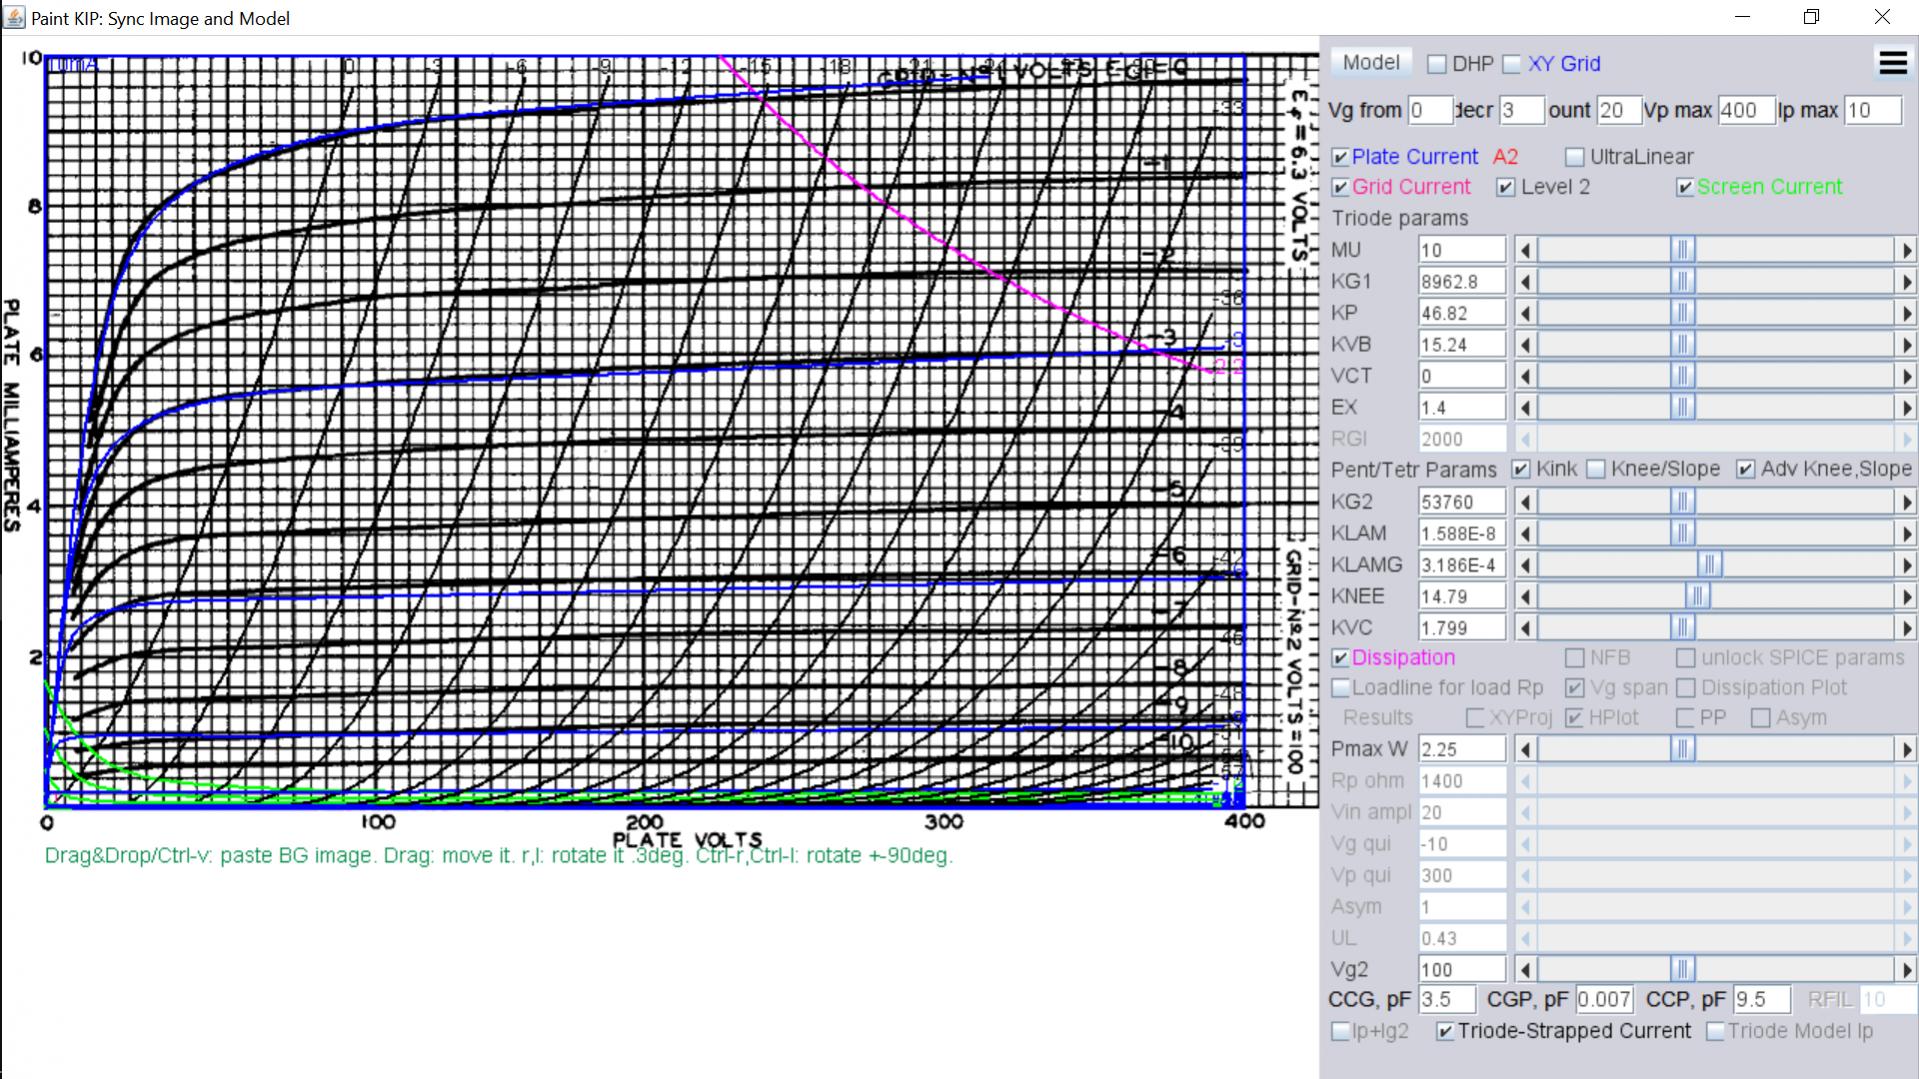Click the KNEE slider thumb
Viewport: 1919px width, 1079px height.
1698,597
